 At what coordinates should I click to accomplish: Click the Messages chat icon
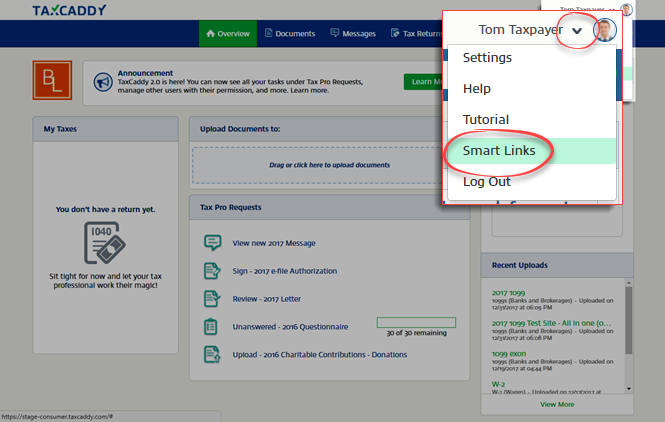coord(335,33)
